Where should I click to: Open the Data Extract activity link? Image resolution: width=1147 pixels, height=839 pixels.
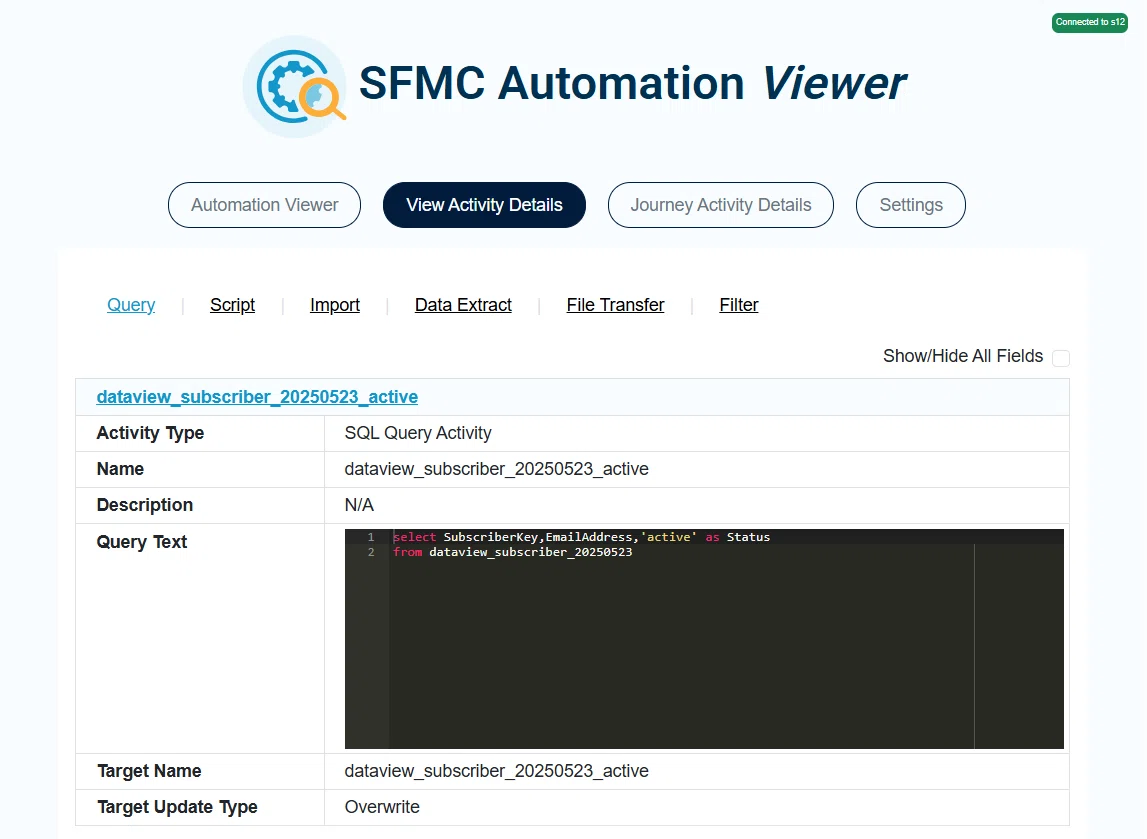pyautogui.click(x=463, y=305)
